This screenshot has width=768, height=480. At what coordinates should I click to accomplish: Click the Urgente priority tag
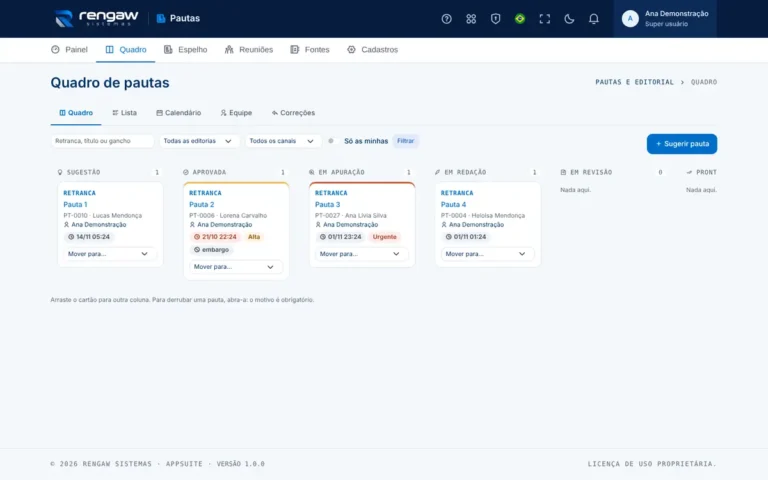pyautogui.click(x=384, y=237)
